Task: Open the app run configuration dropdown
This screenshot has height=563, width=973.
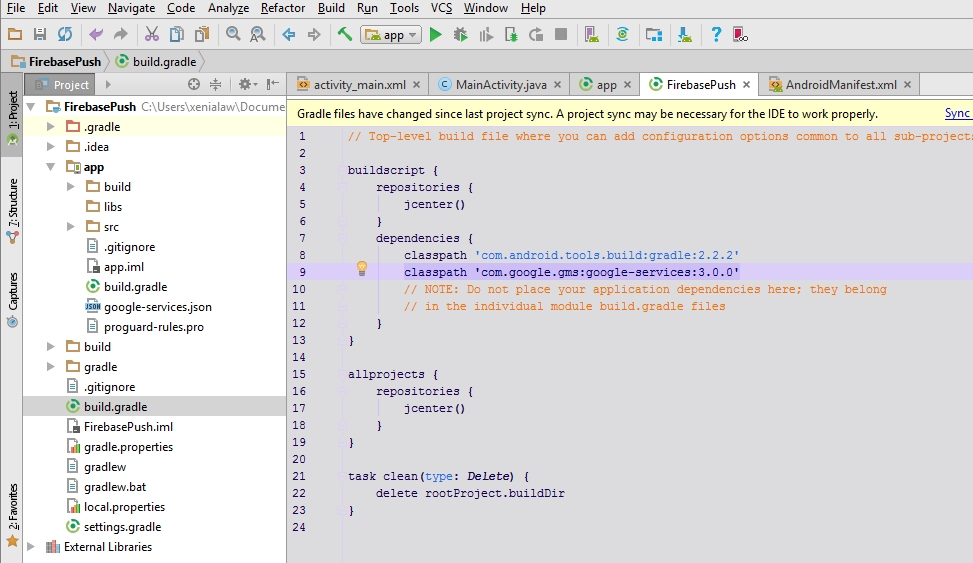Action: pyautogui.click(x=392, y=35)
